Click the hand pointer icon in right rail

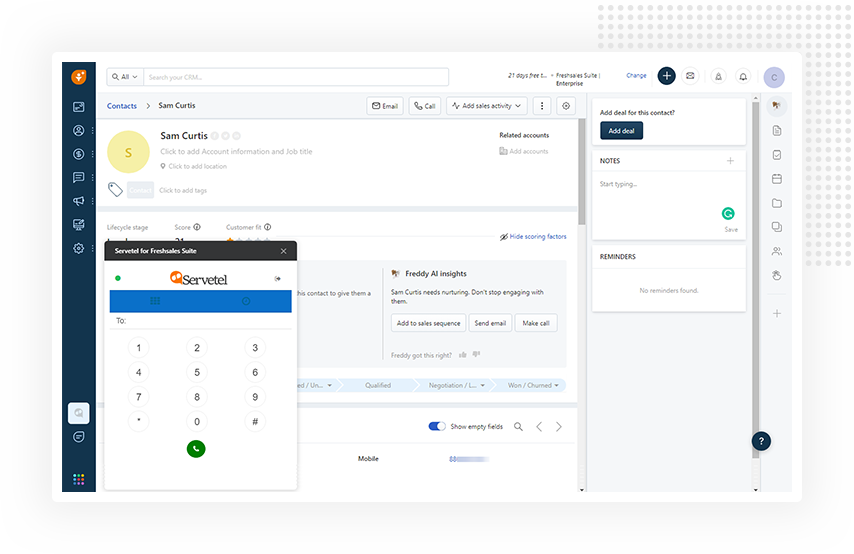[x=777, y=275]
